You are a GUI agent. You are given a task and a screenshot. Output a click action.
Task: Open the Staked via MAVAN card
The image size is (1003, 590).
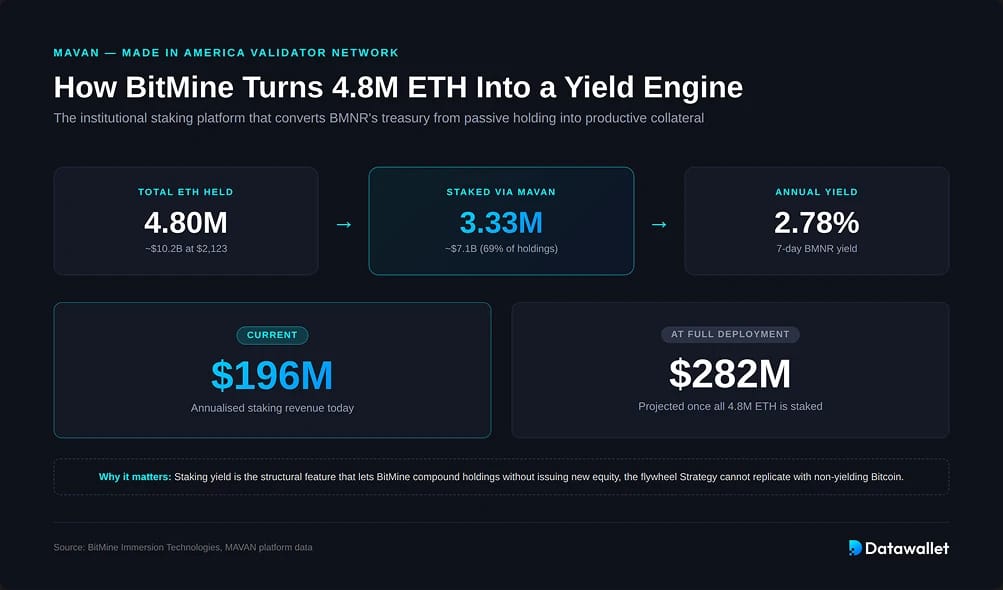(x=501, y=221)
